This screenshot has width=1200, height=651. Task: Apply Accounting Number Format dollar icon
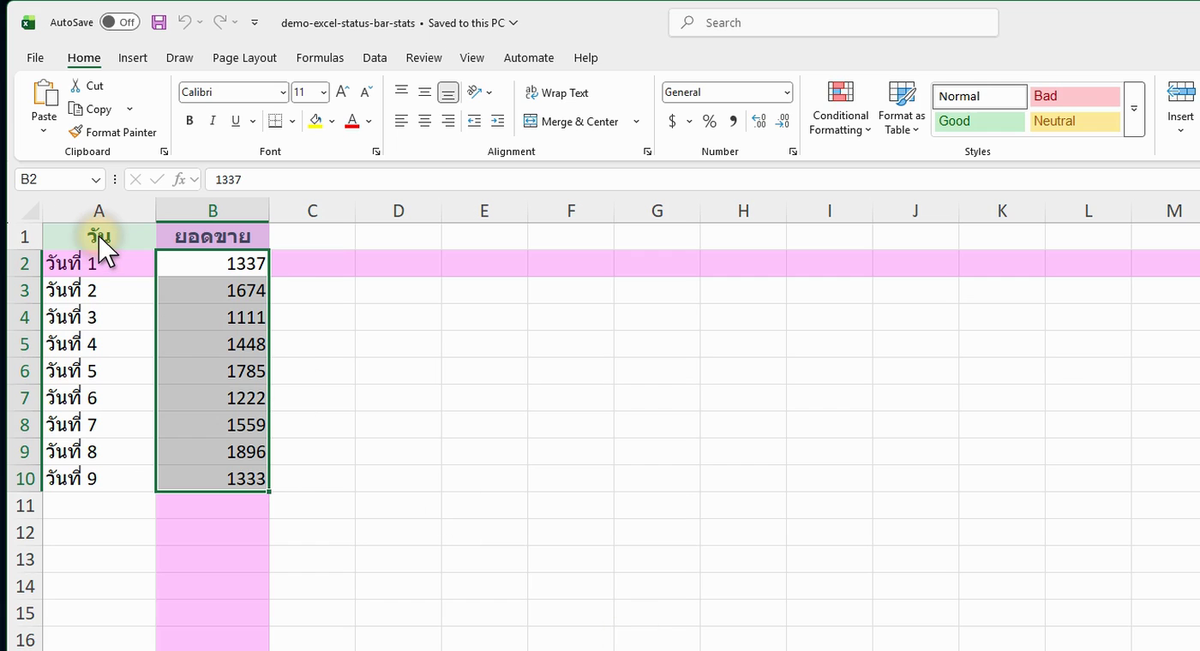pyautogui.click(x=673, y=121)
